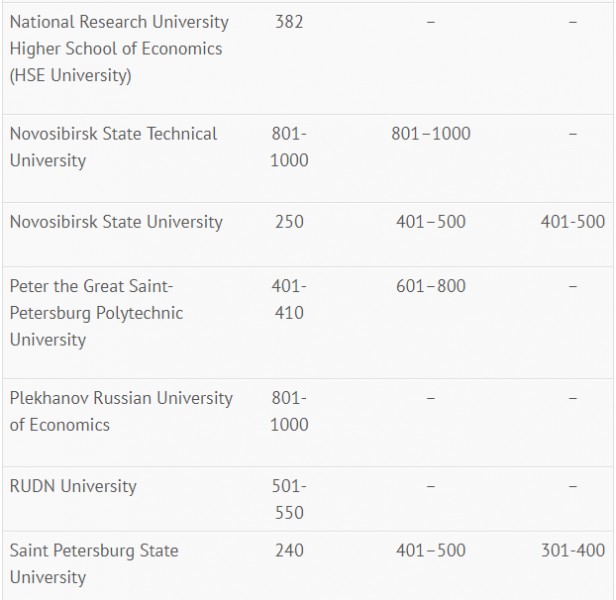Select the 250 ranking for Novosibirsk State University
Screen dimensions: 616x600
(x=289, y=222)
